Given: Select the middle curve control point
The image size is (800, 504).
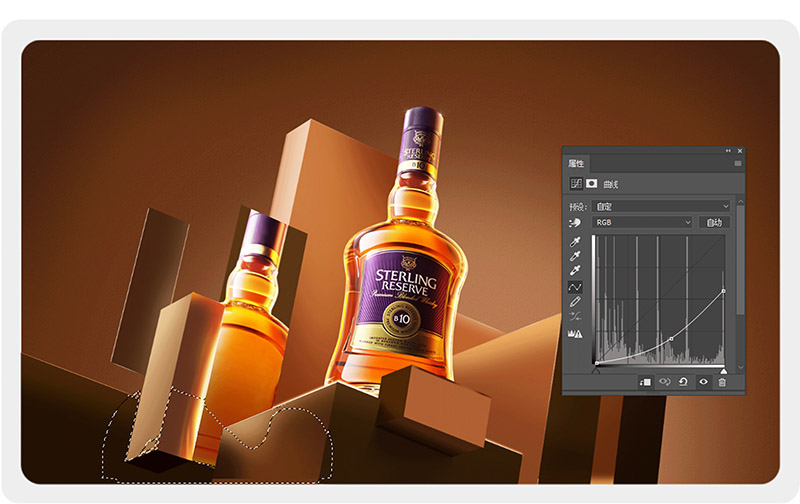Looking at the screenshot, I should tap(671, 339).
